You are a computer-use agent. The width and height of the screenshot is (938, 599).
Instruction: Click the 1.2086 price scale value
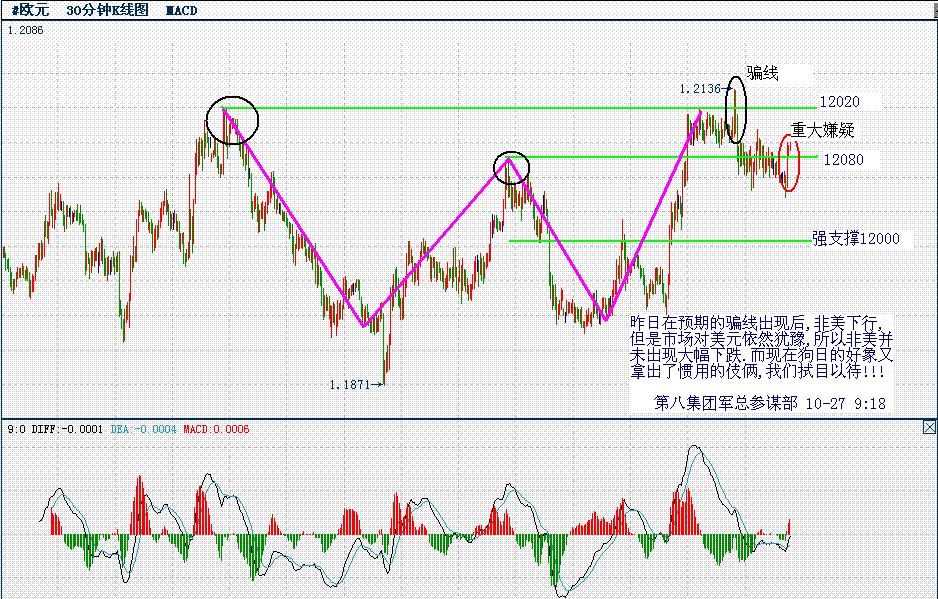pyautogui.click(x=26, y=30)
